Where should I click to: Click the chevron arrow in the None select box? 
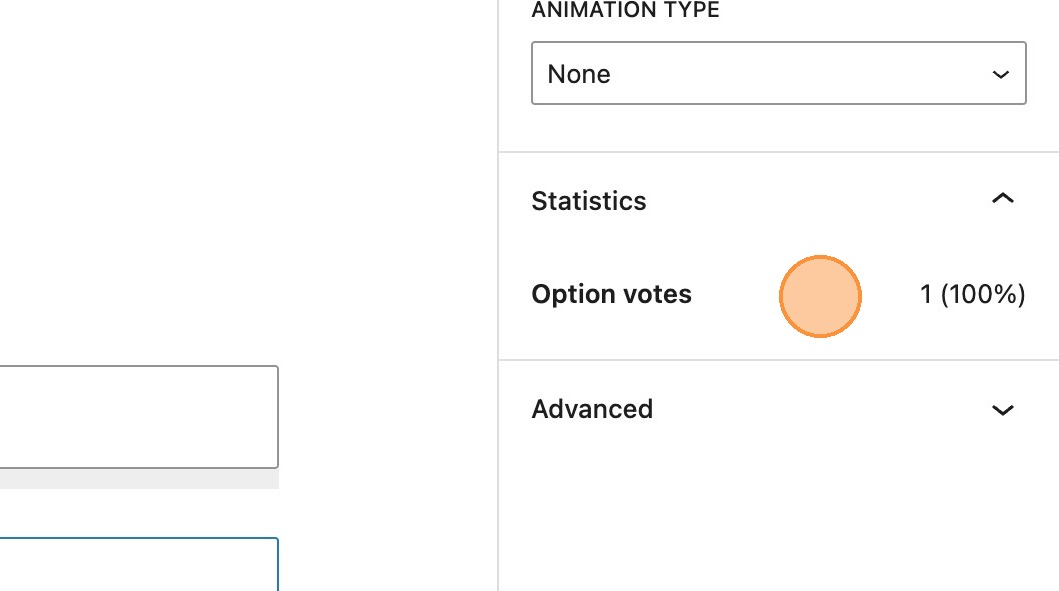(x=1000, y=75)
